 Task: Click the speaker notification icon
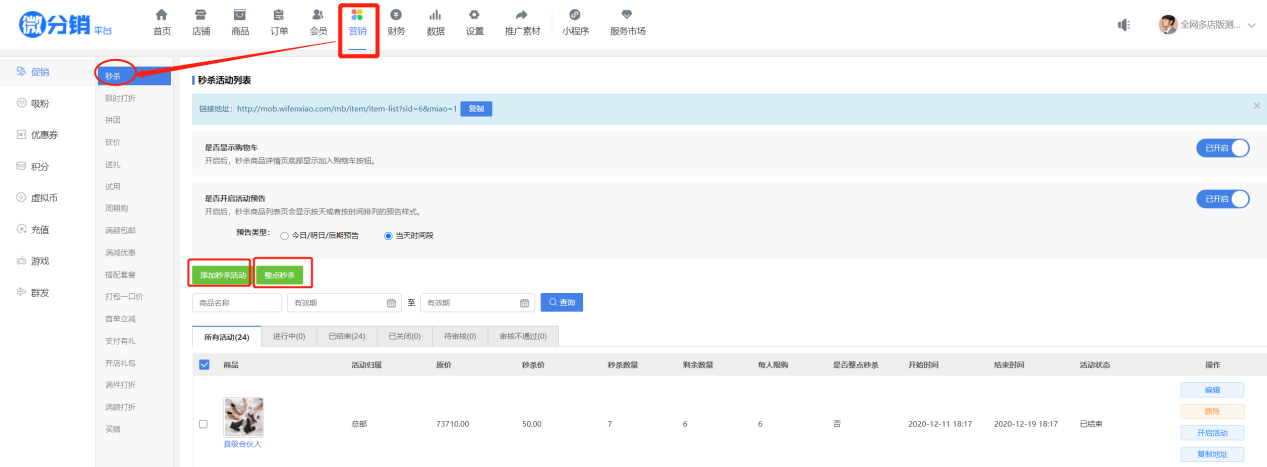pos(1123,25)
